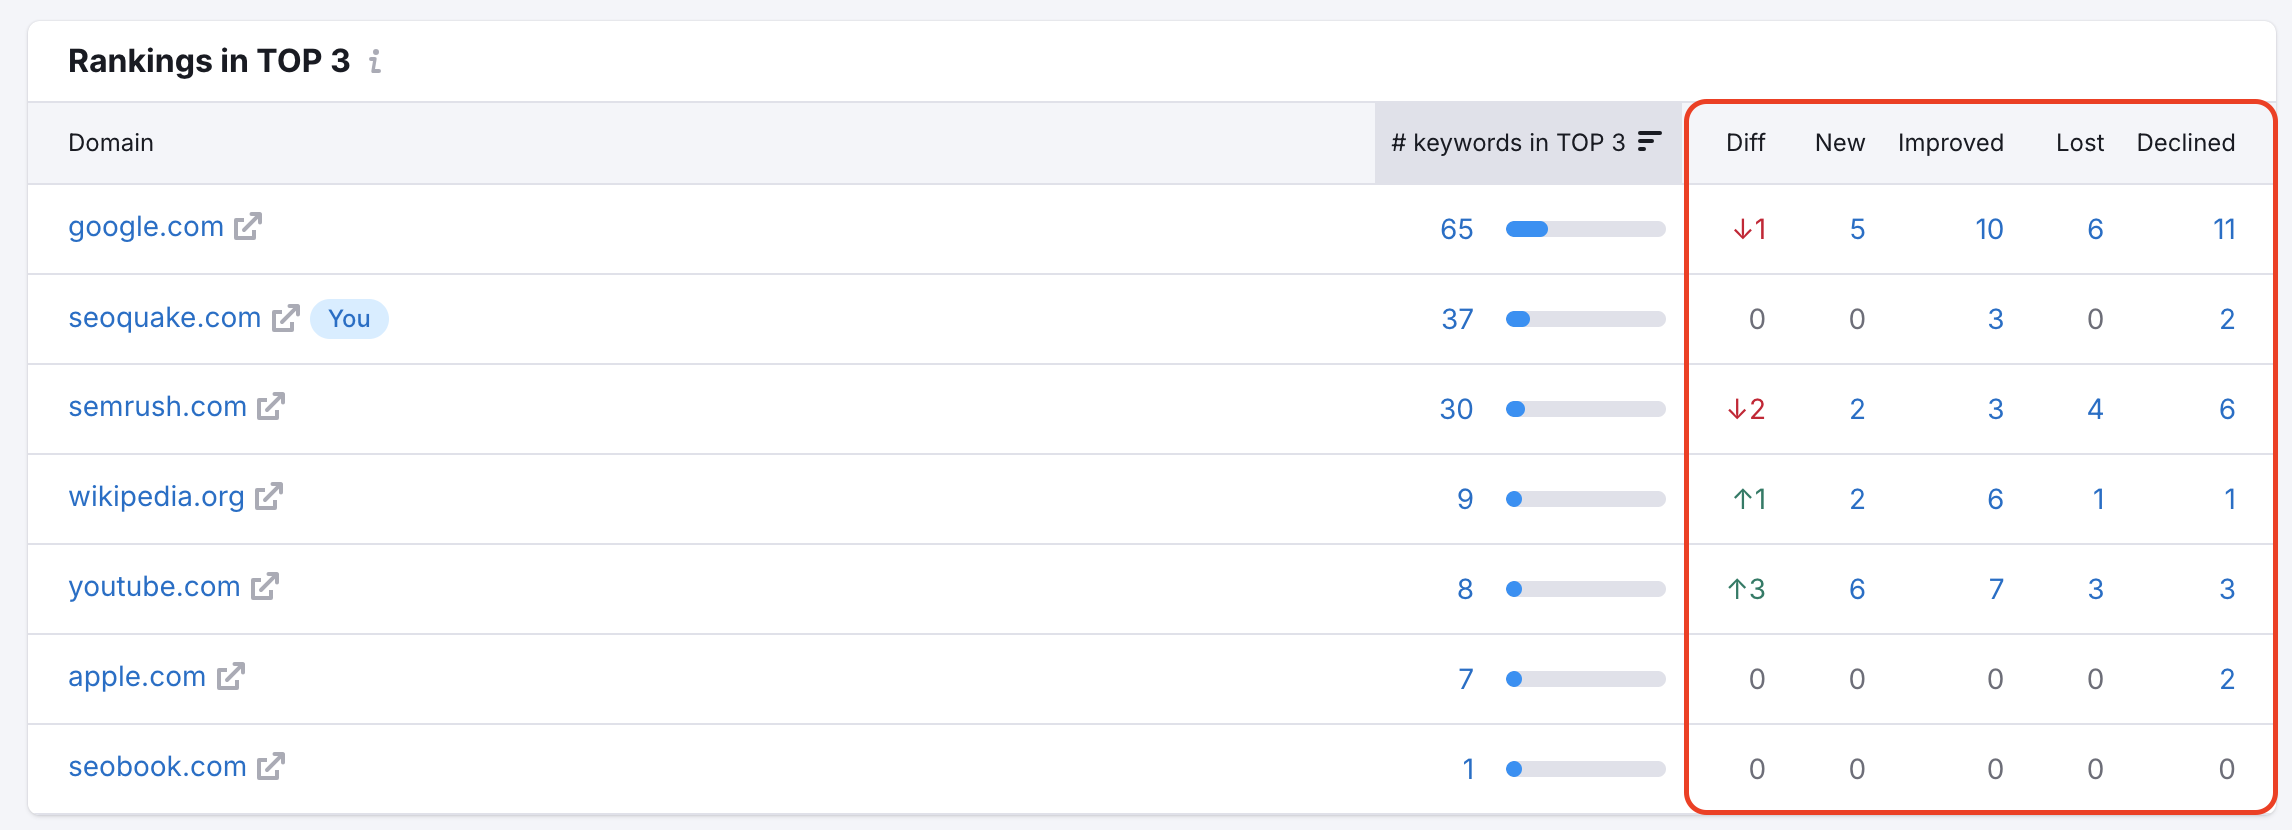Sort table by Improved column header
Screen dimensions: 2292x830
click(1950, 143)
